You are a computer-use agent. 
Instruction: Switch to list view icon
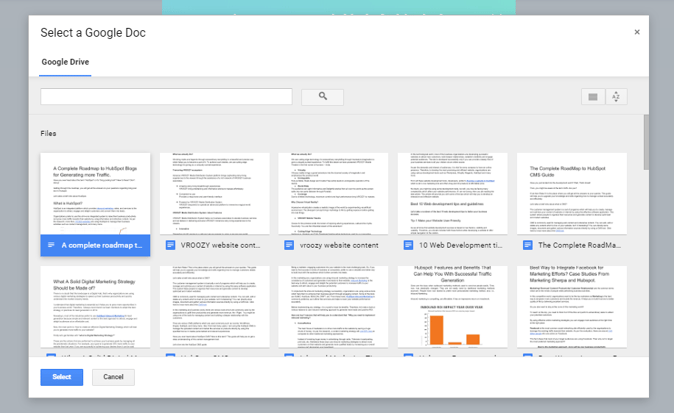[x=593, y=97]
